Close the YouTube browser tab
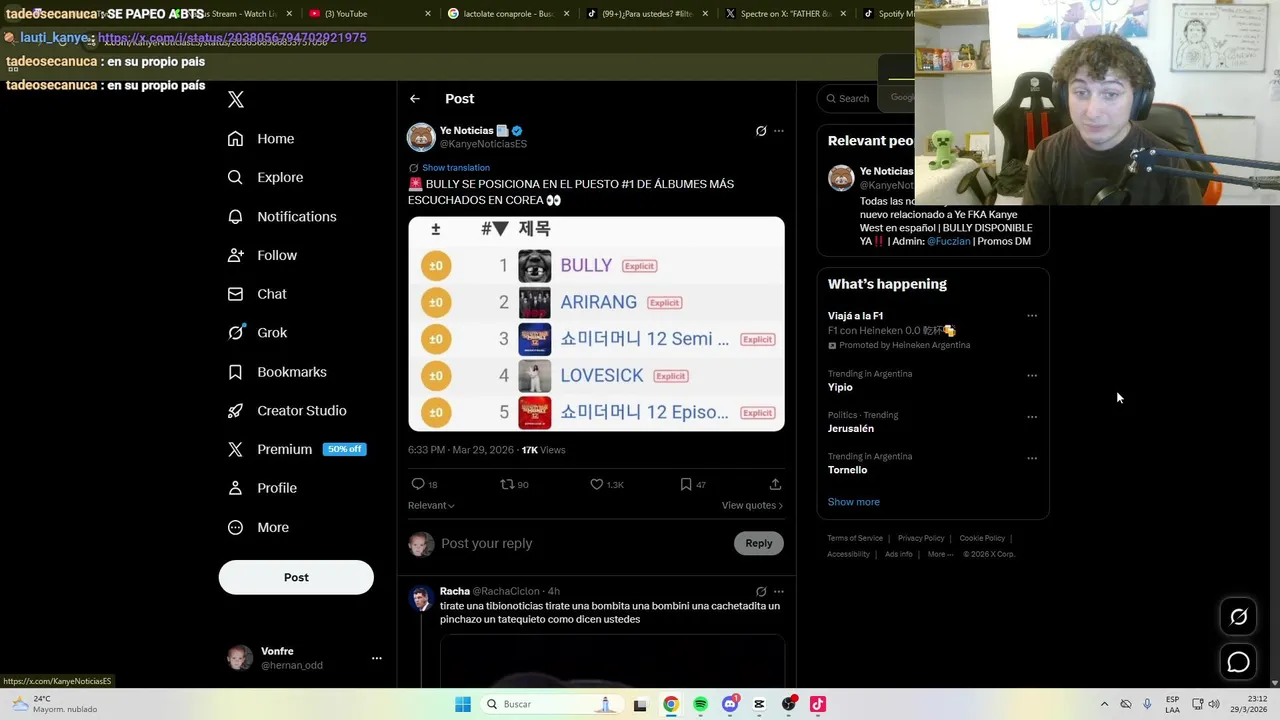The width and height of the screenshot is (1280, 720). point(428,14)
